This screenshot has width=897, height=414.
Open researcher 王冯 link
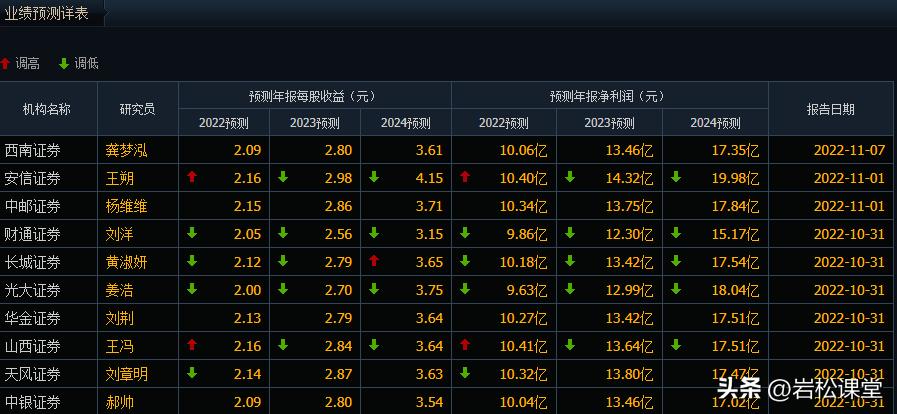tap(120, 347)
